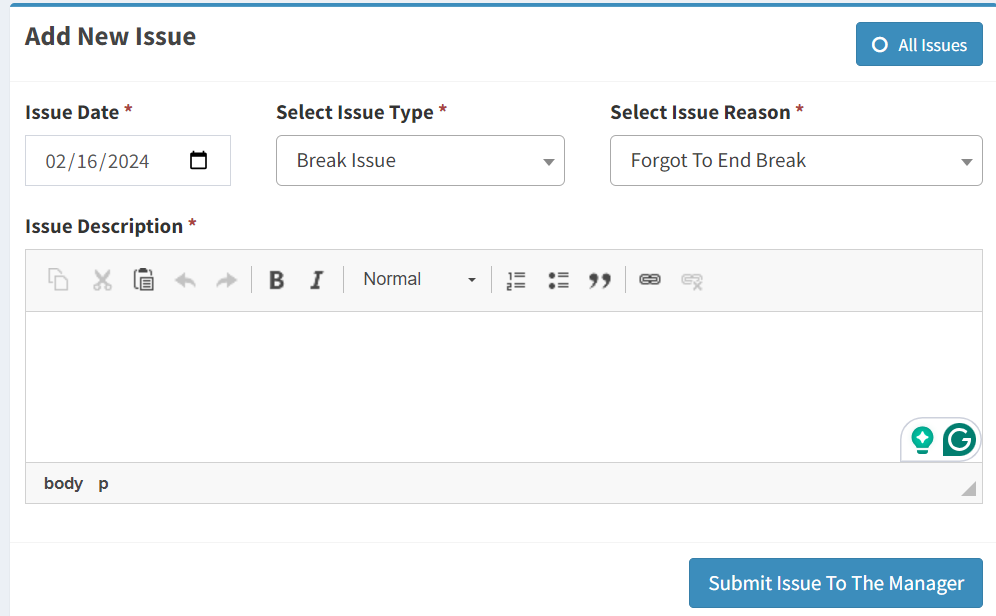Image resolution: width=996 pixels, height=616 pixels.
Task: Open the Select Issue Type dropdown
Action: click(420, 161)
